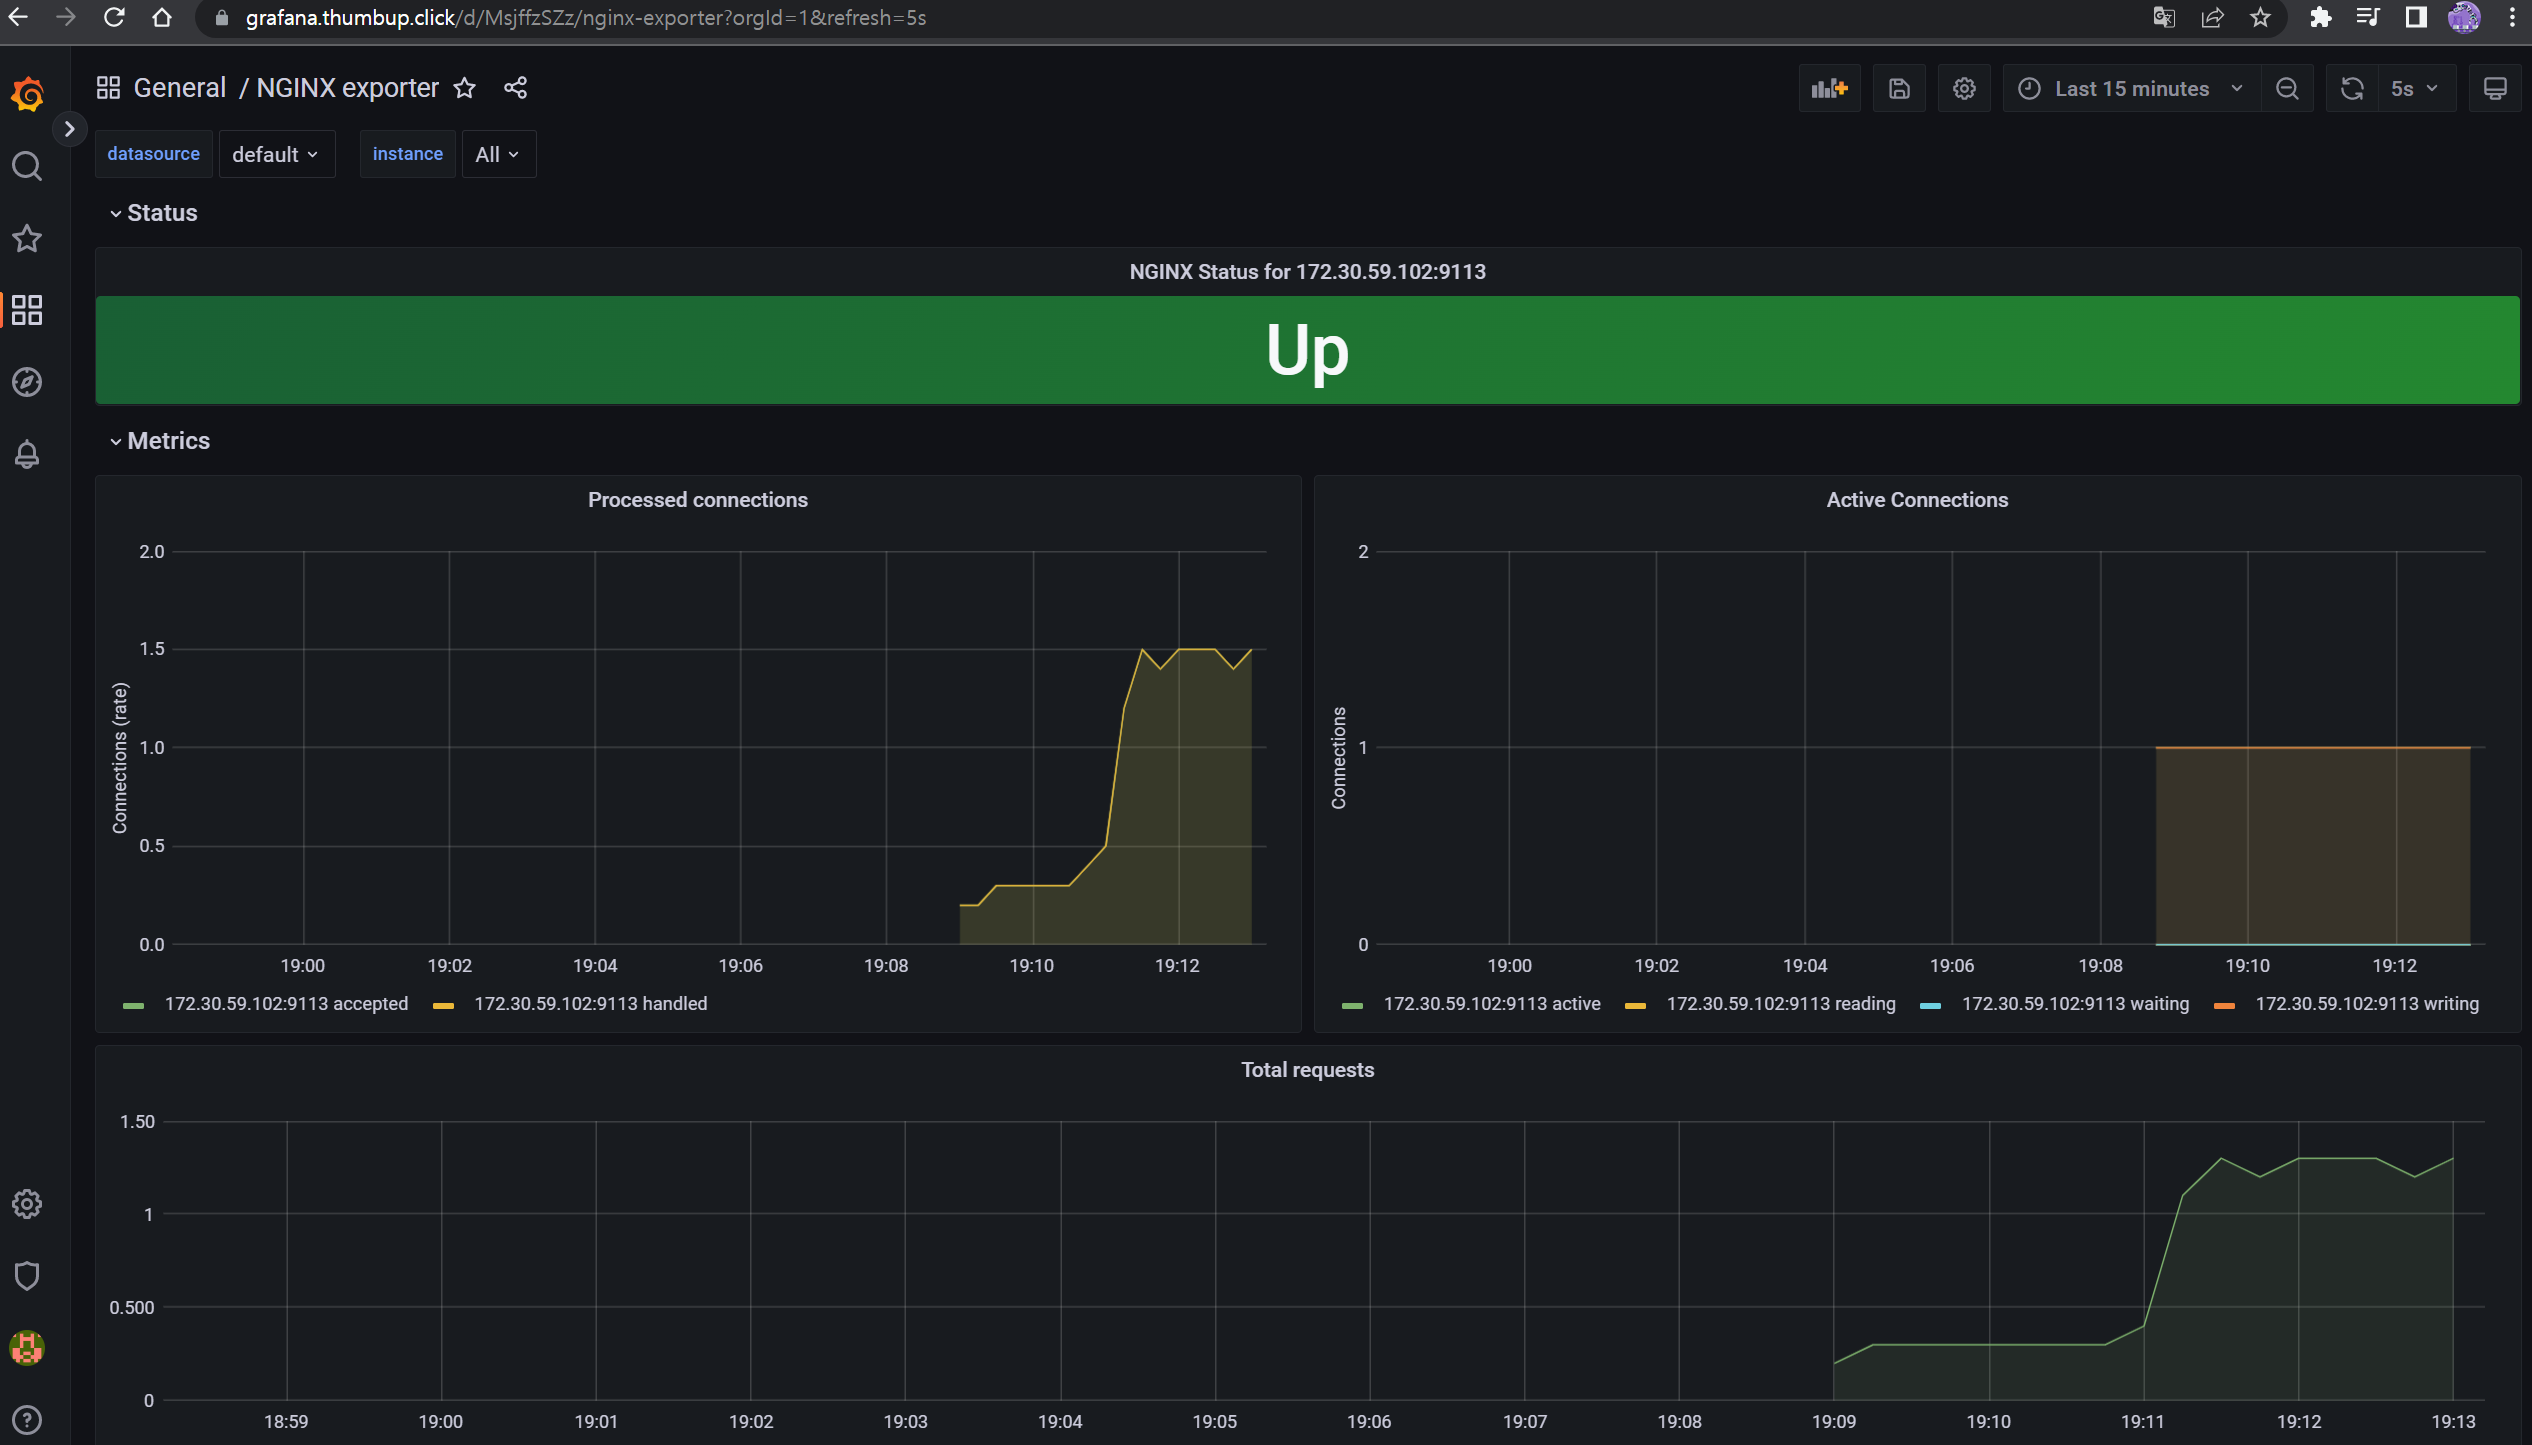Screen dimensions: 2532x1445
Task: Open Alerting bell in sidebar
Action: click(27, 455)
